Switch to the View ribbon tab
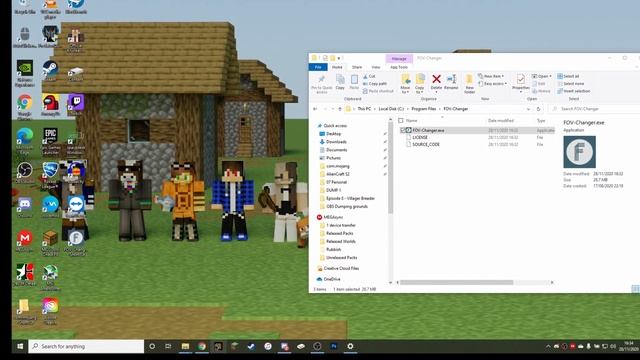 tap(376, 67)
